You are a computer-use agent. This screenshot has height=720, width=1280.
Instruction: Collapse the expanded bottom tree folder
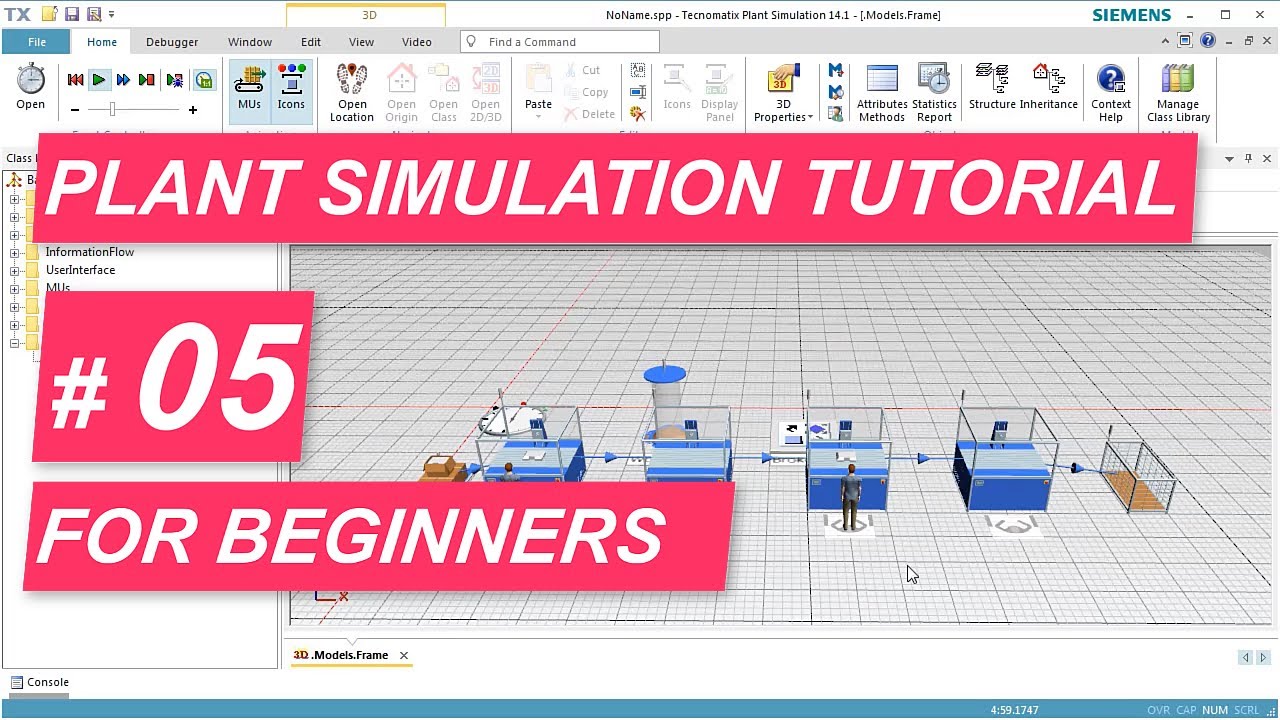tap(15, 343)
